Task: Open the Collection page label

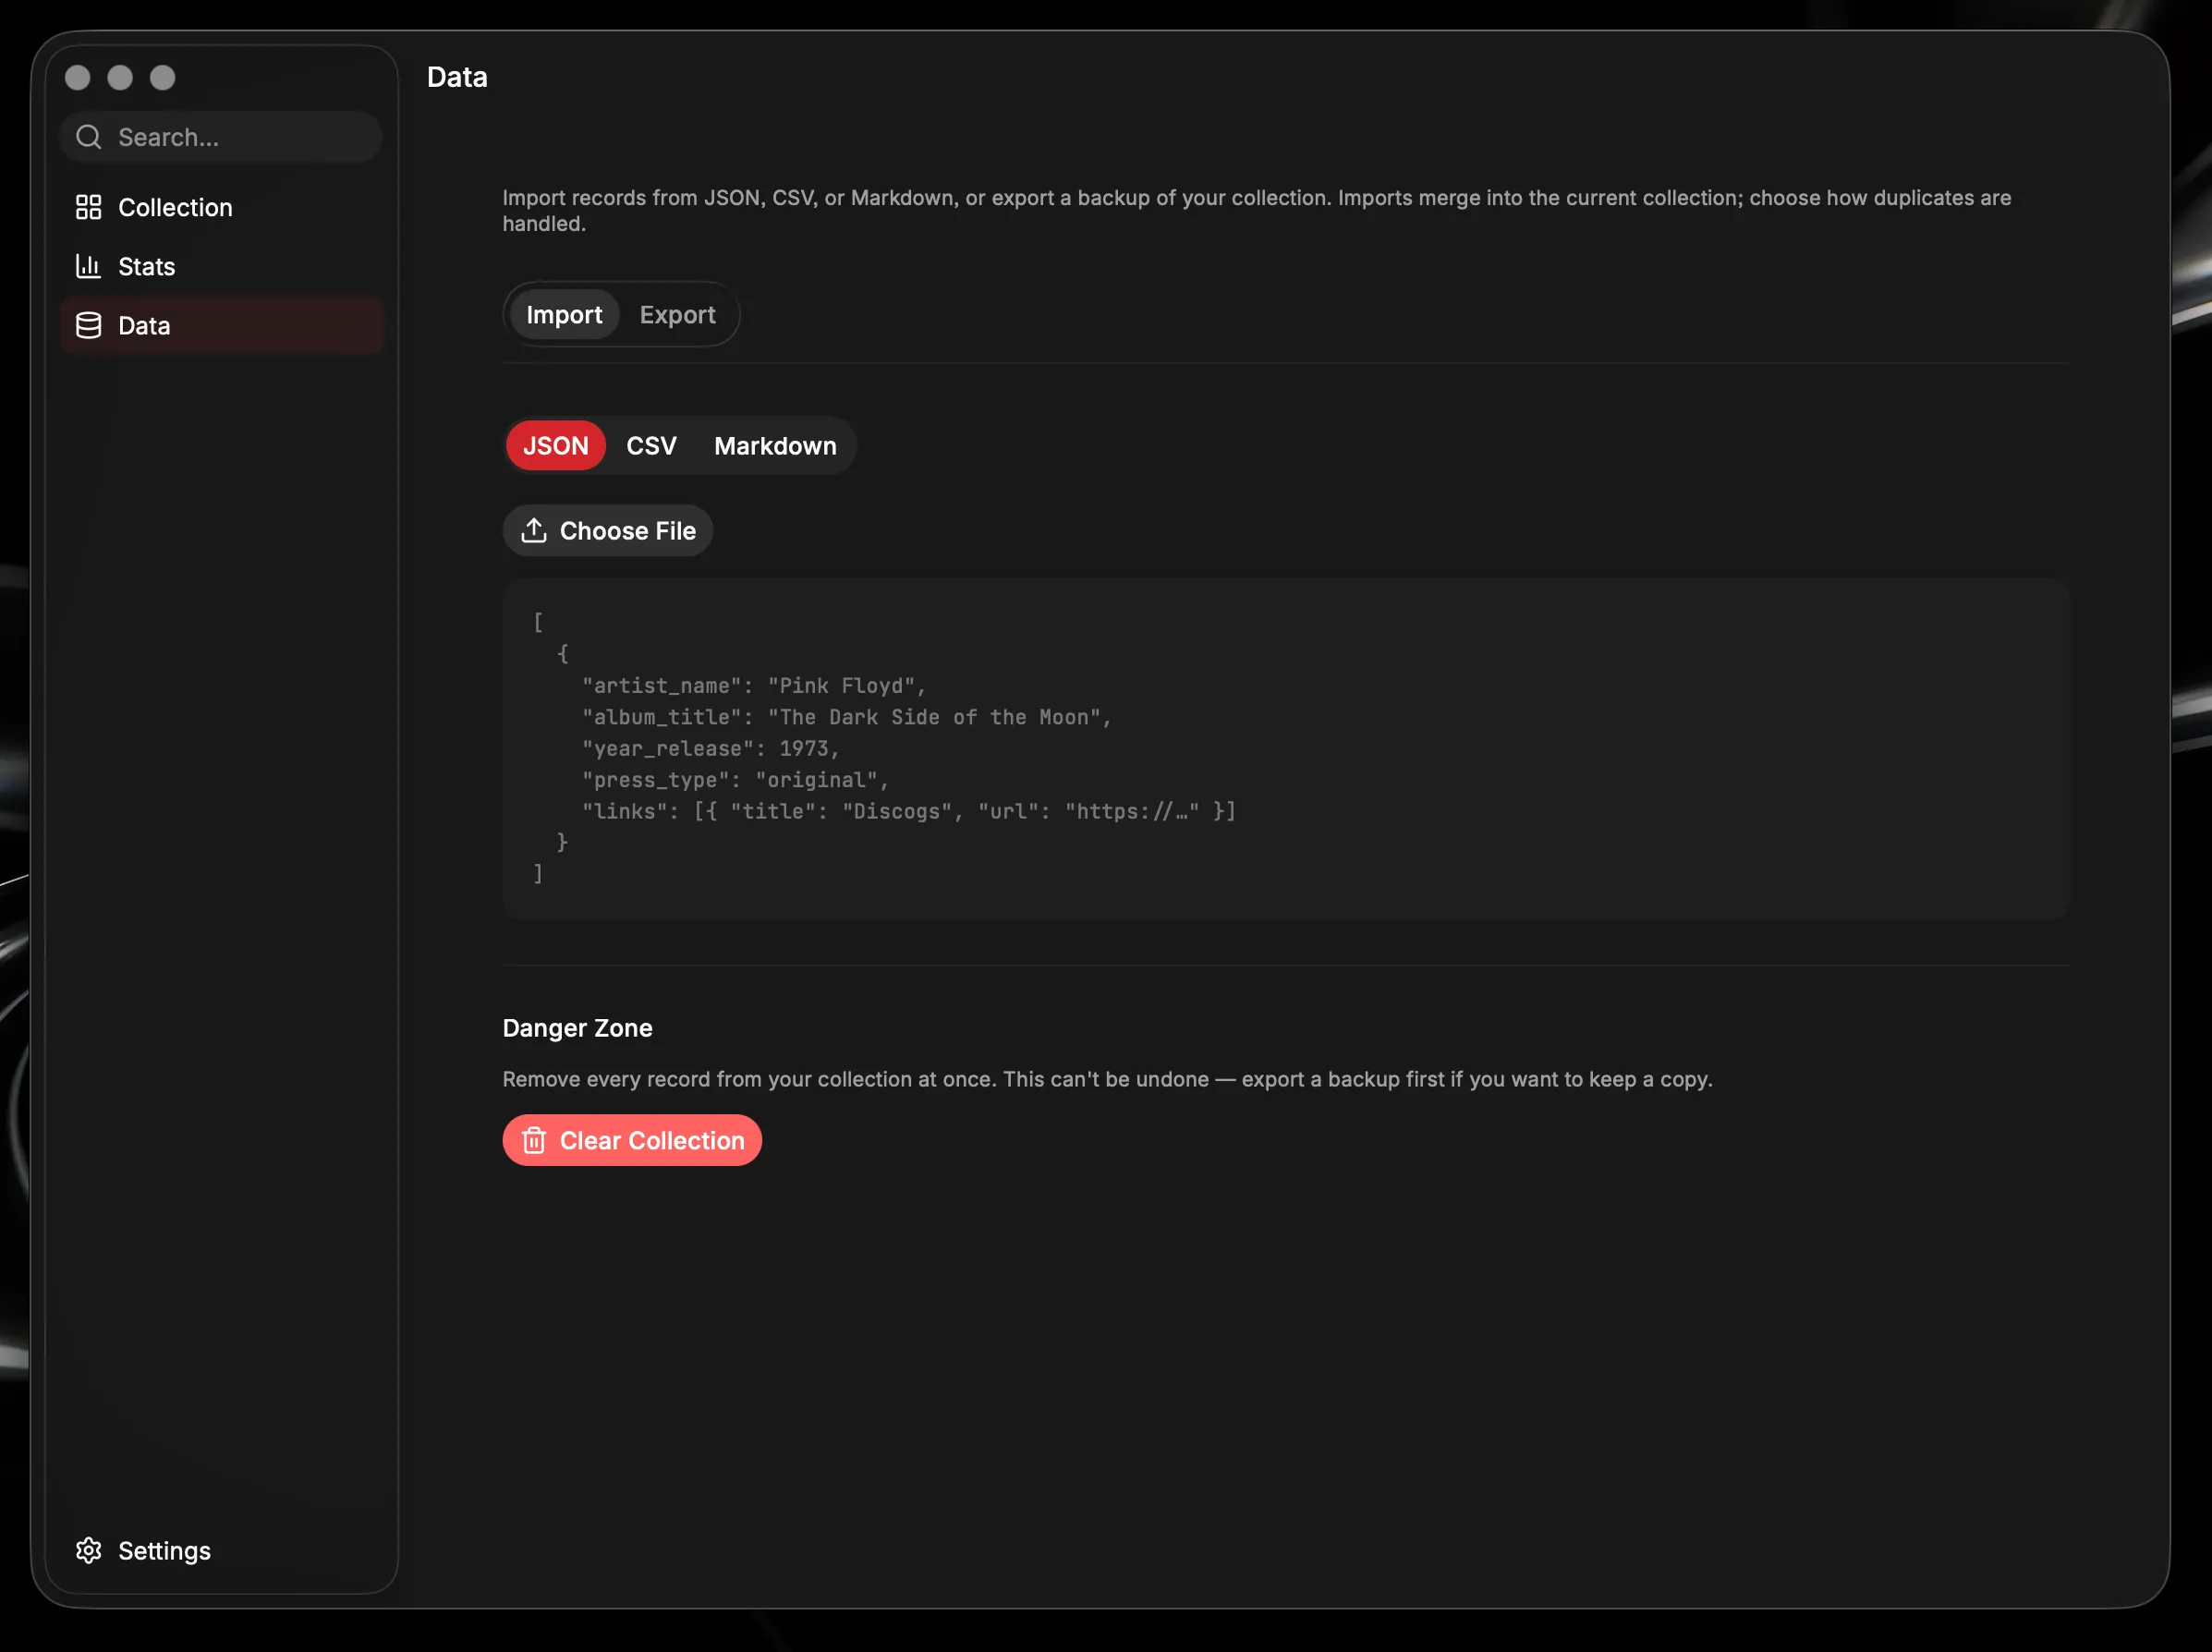Action: point(175,207)
